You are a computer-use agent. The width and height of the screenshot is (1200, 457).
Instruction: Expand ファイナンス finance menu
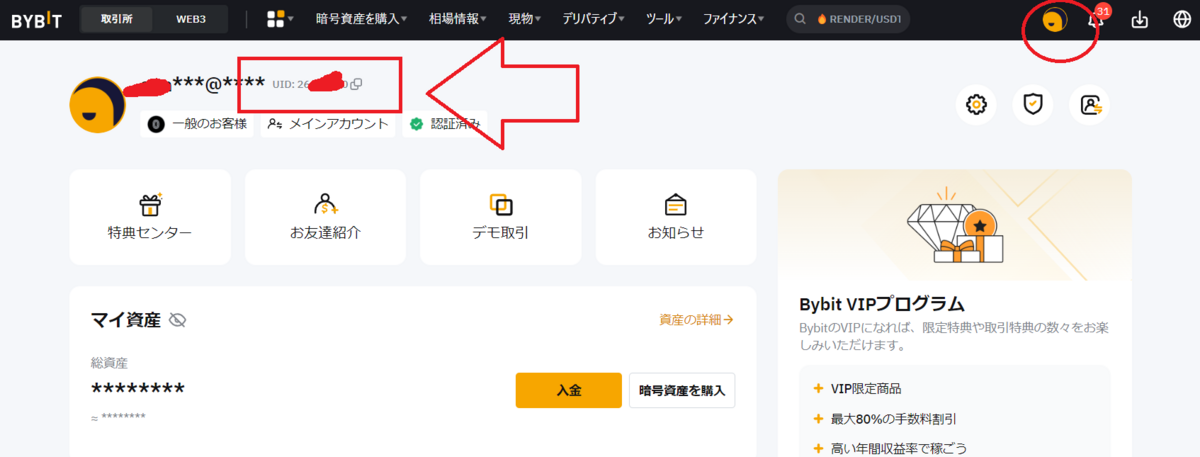pos(733,19)
